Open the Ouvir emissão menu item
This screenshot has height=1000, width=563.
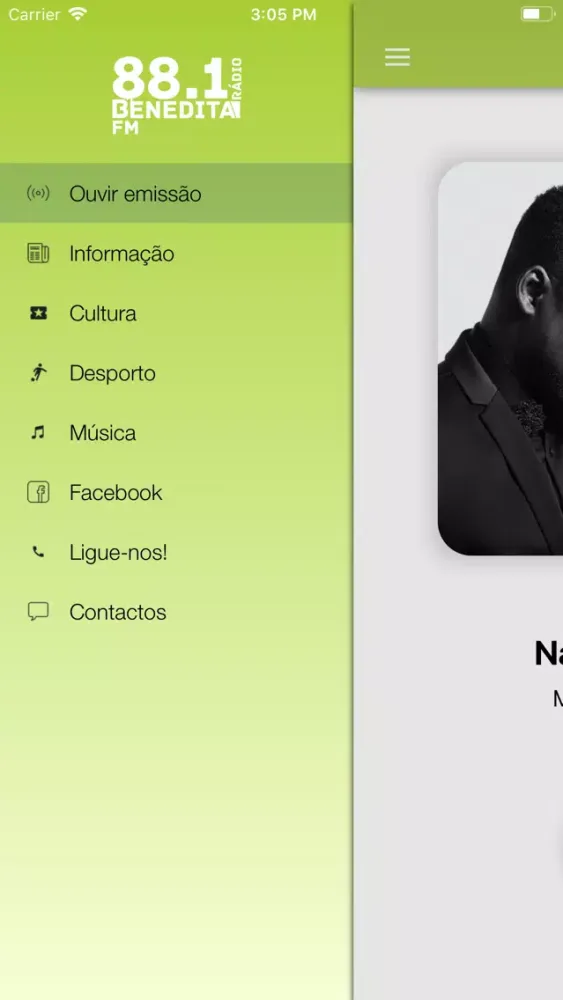(x=176, y=193)
